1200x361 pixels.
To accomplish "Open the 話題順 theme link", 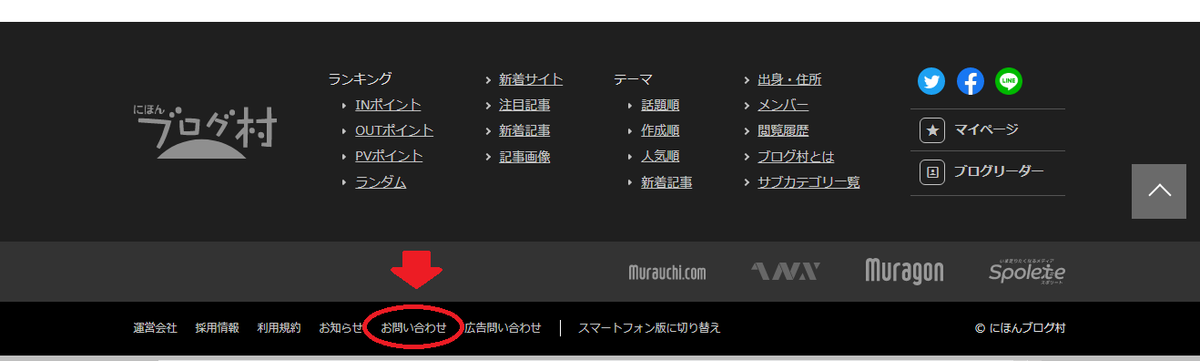I will coord(660,105).
